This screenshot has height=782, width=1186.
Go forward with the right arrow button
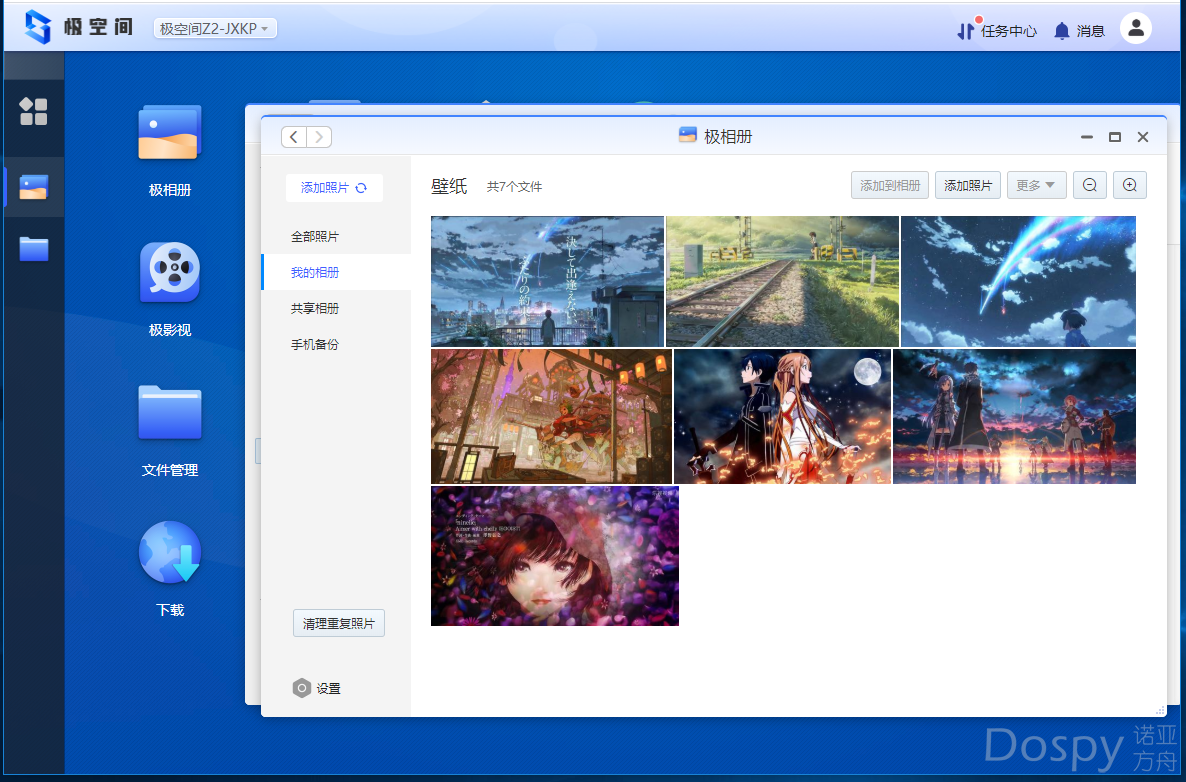(319, 137)
